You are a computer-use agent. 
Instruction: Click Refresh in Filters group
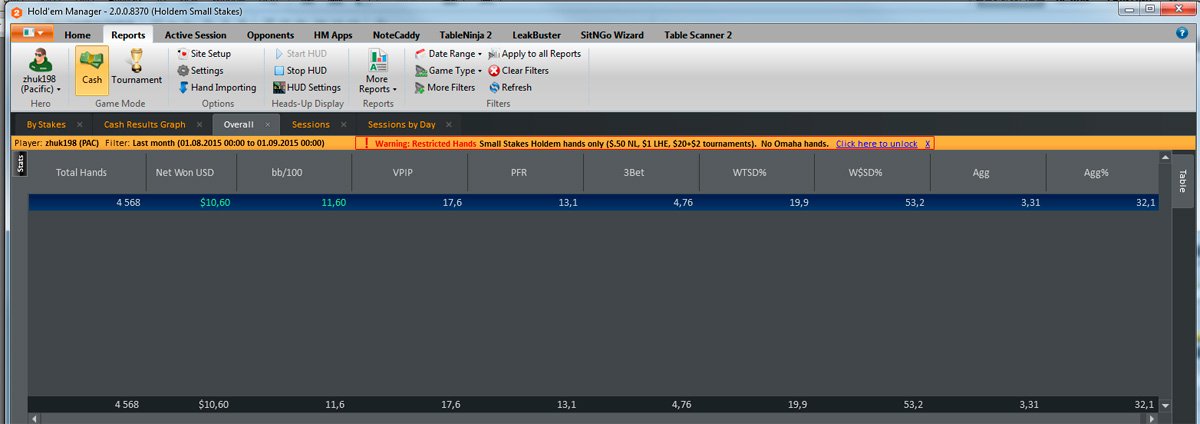(x=510, y=88)
